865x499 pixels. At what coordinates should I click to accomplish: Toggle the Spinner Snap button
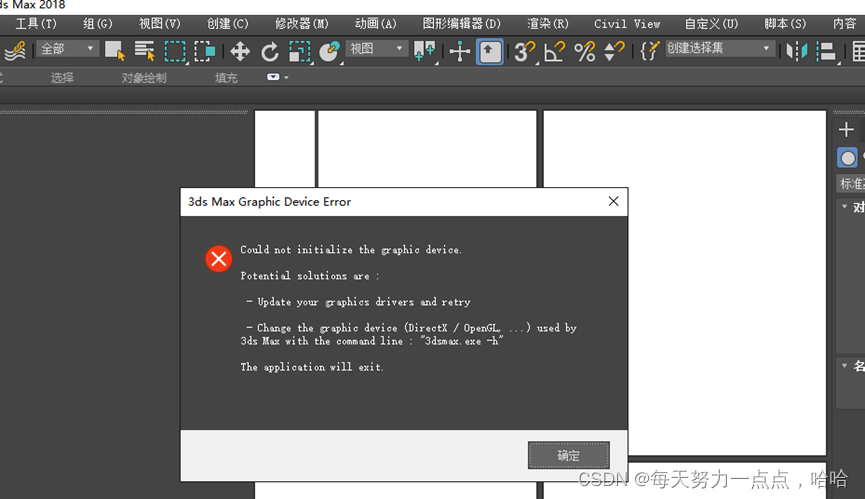[x=614, y=52]
